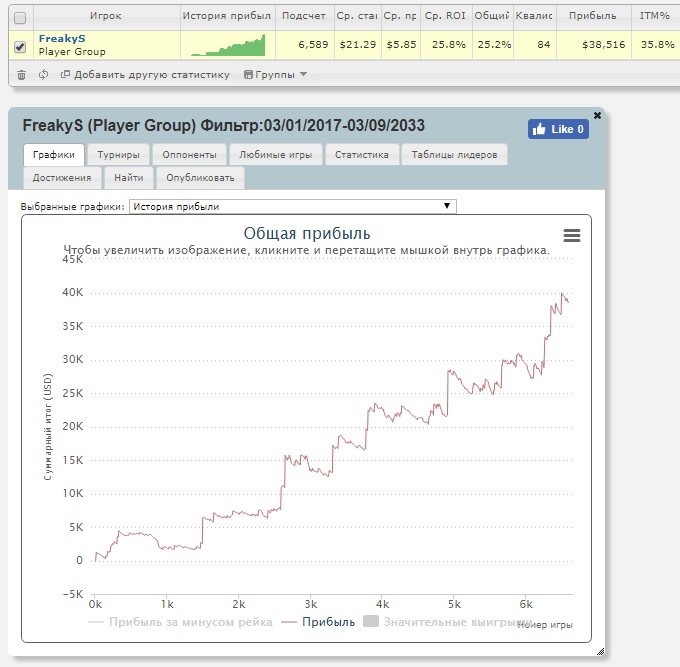This screenshot has height=667, width=680.
Task: Open the История прибыли chart dropdown
Action: coord(293,206)
